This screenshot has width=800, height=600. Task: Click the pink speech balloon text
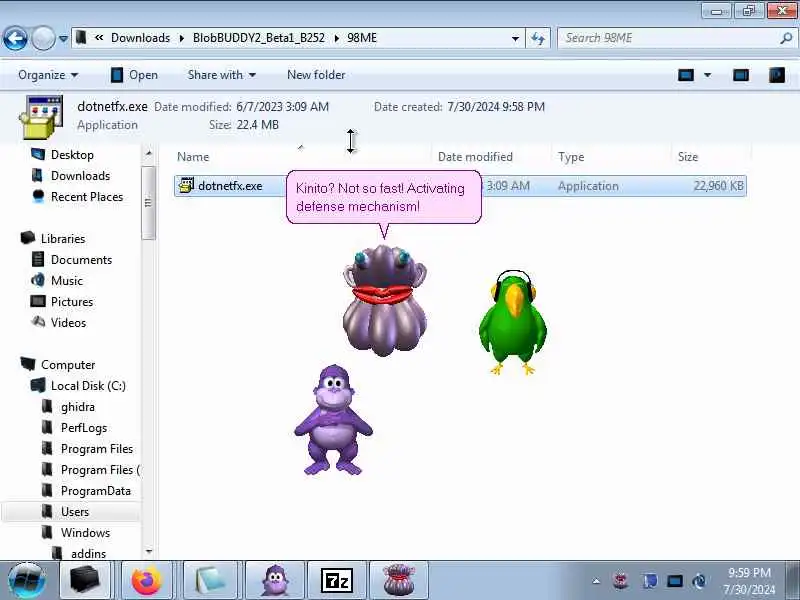coord(380,197)
